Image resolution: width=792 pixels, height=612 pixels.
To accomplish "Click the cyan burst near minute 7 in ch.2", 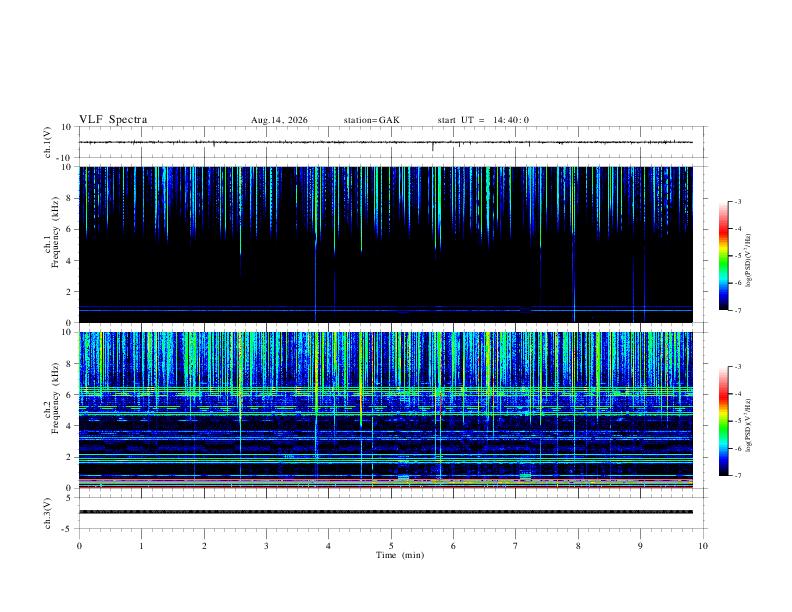I will (526, 476).
